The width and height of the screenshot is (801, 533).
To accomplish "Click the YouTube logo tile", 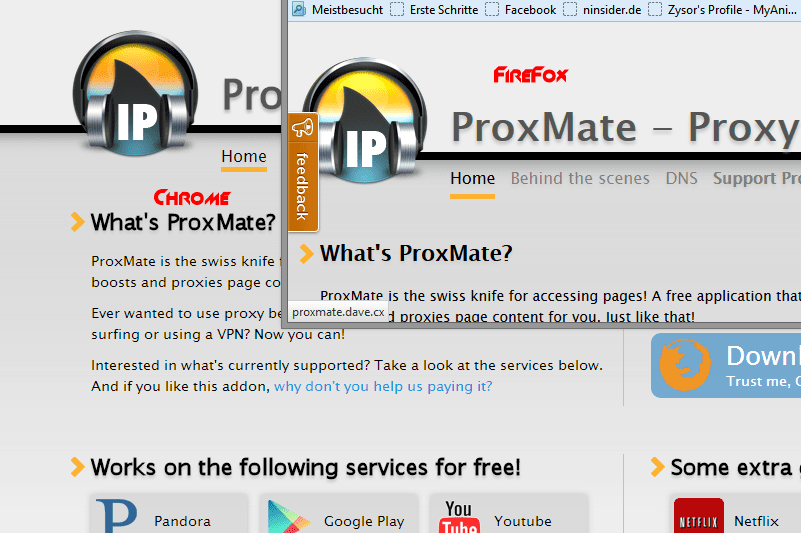I will click(x=459, y=517).
